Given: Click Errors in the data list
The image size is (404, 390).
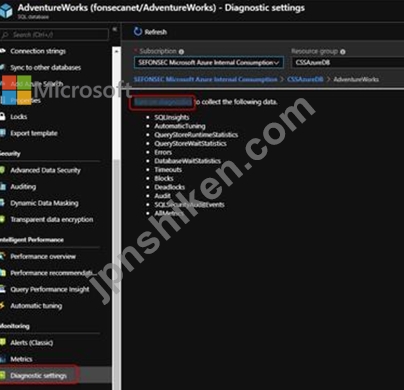Looking at the screenshot, I should point(163,152).
